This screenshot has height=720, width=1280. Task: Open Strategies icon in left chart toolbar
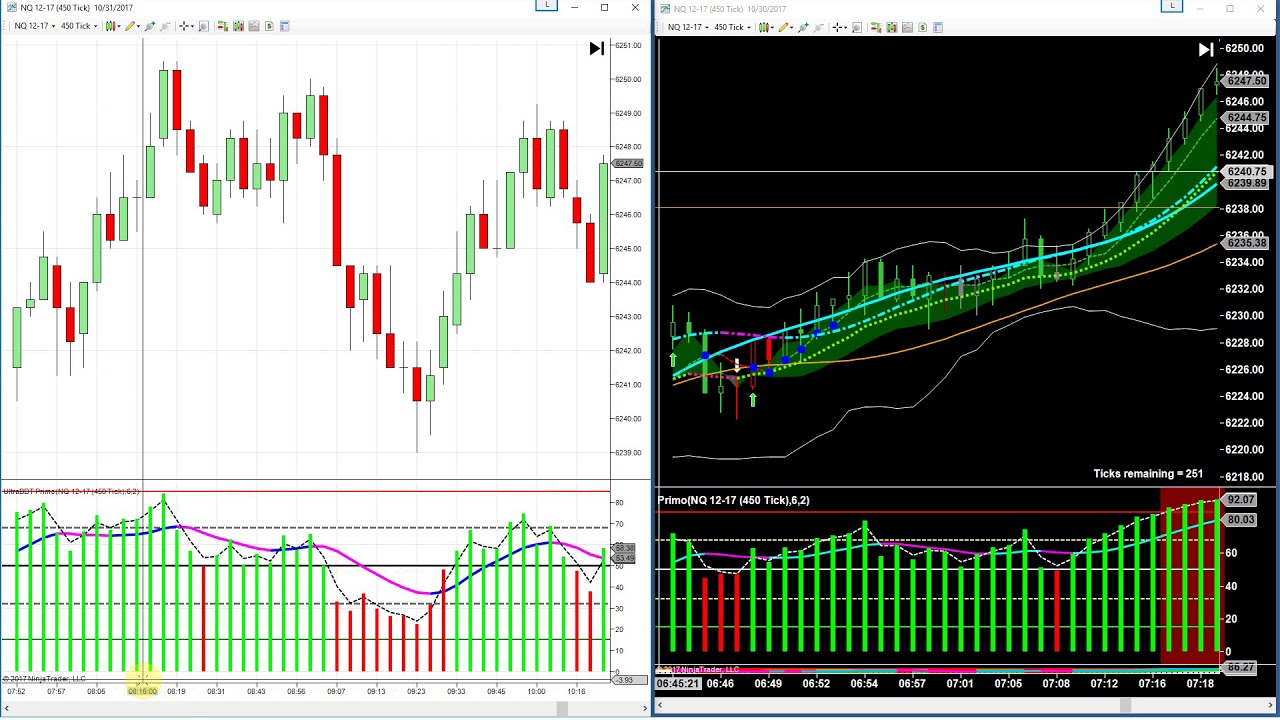point(269,26)
